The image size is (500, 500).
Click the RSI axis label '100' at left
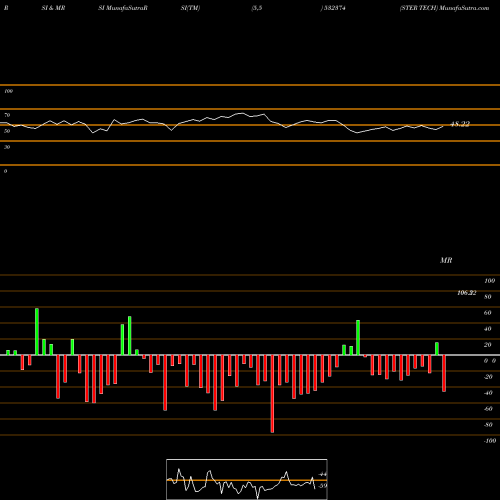click(x=8, y=91)
